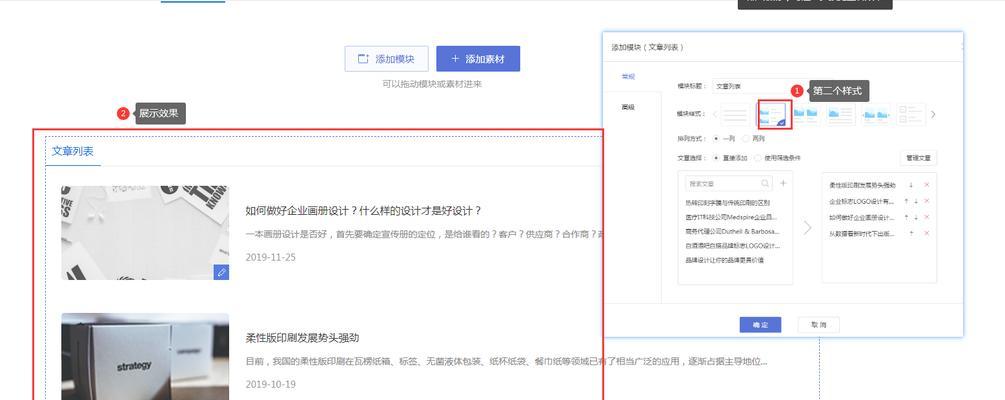Screen dimensions: 1005x400
Task: Move 企业标志LOGO设计 item up
Action: coord(906,201)
